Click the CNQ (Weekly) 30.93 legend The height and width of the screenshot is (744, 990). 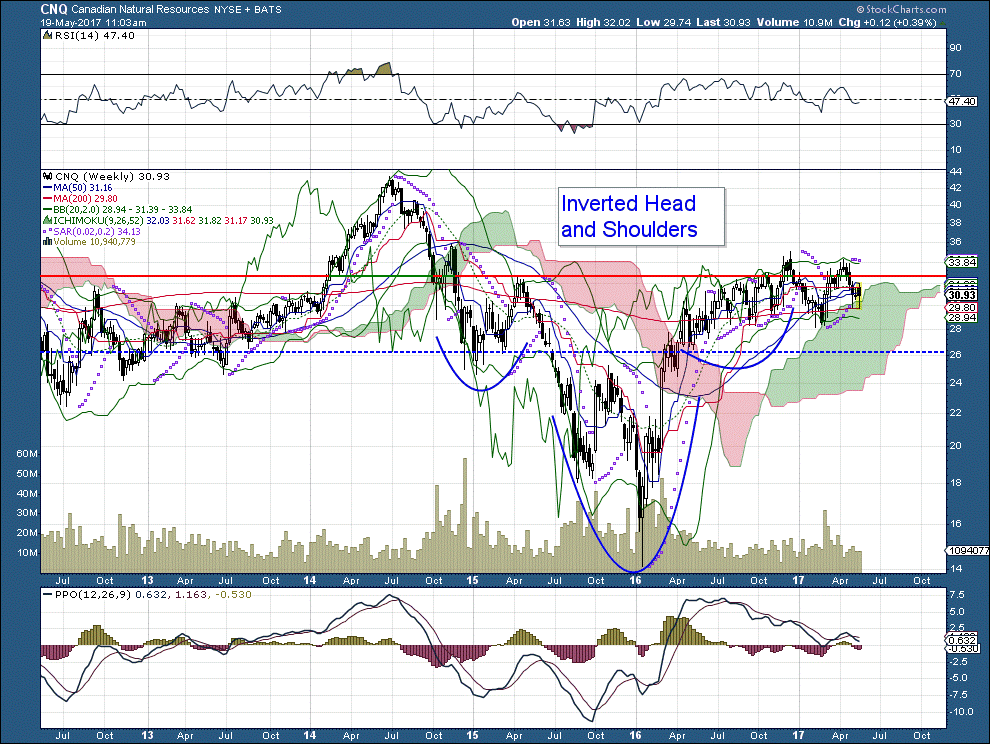pos(112,177)
